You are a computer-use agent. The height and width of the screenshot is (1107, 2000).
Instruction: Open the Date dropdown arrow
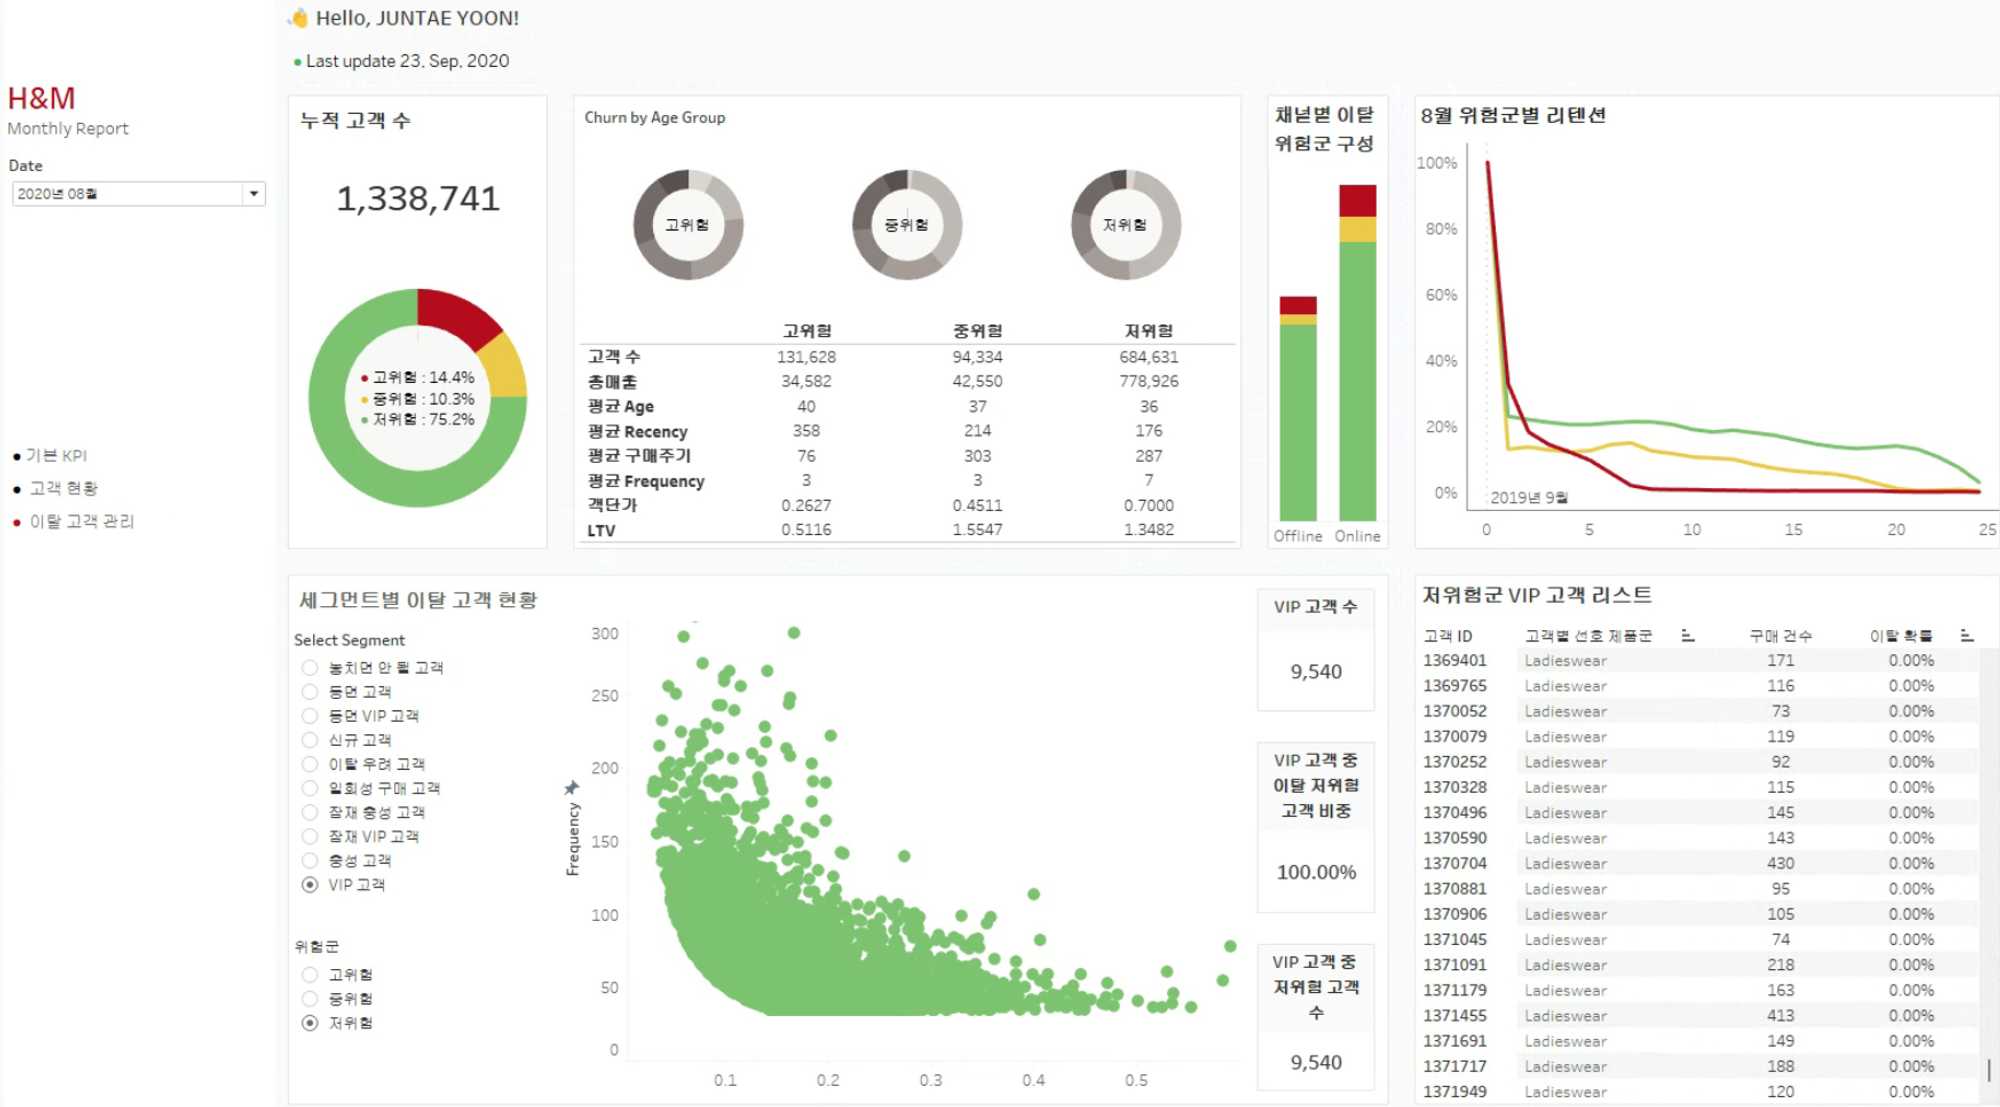(254, 194)
